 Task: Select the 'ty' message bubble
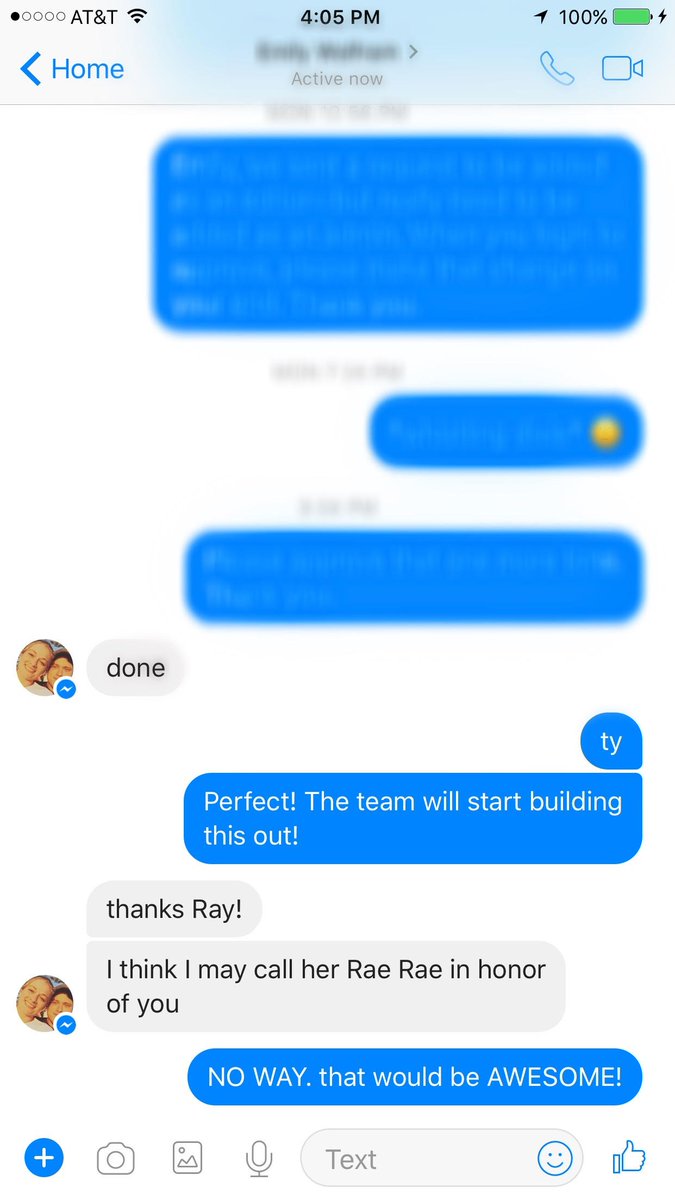(x=611, y=742)
